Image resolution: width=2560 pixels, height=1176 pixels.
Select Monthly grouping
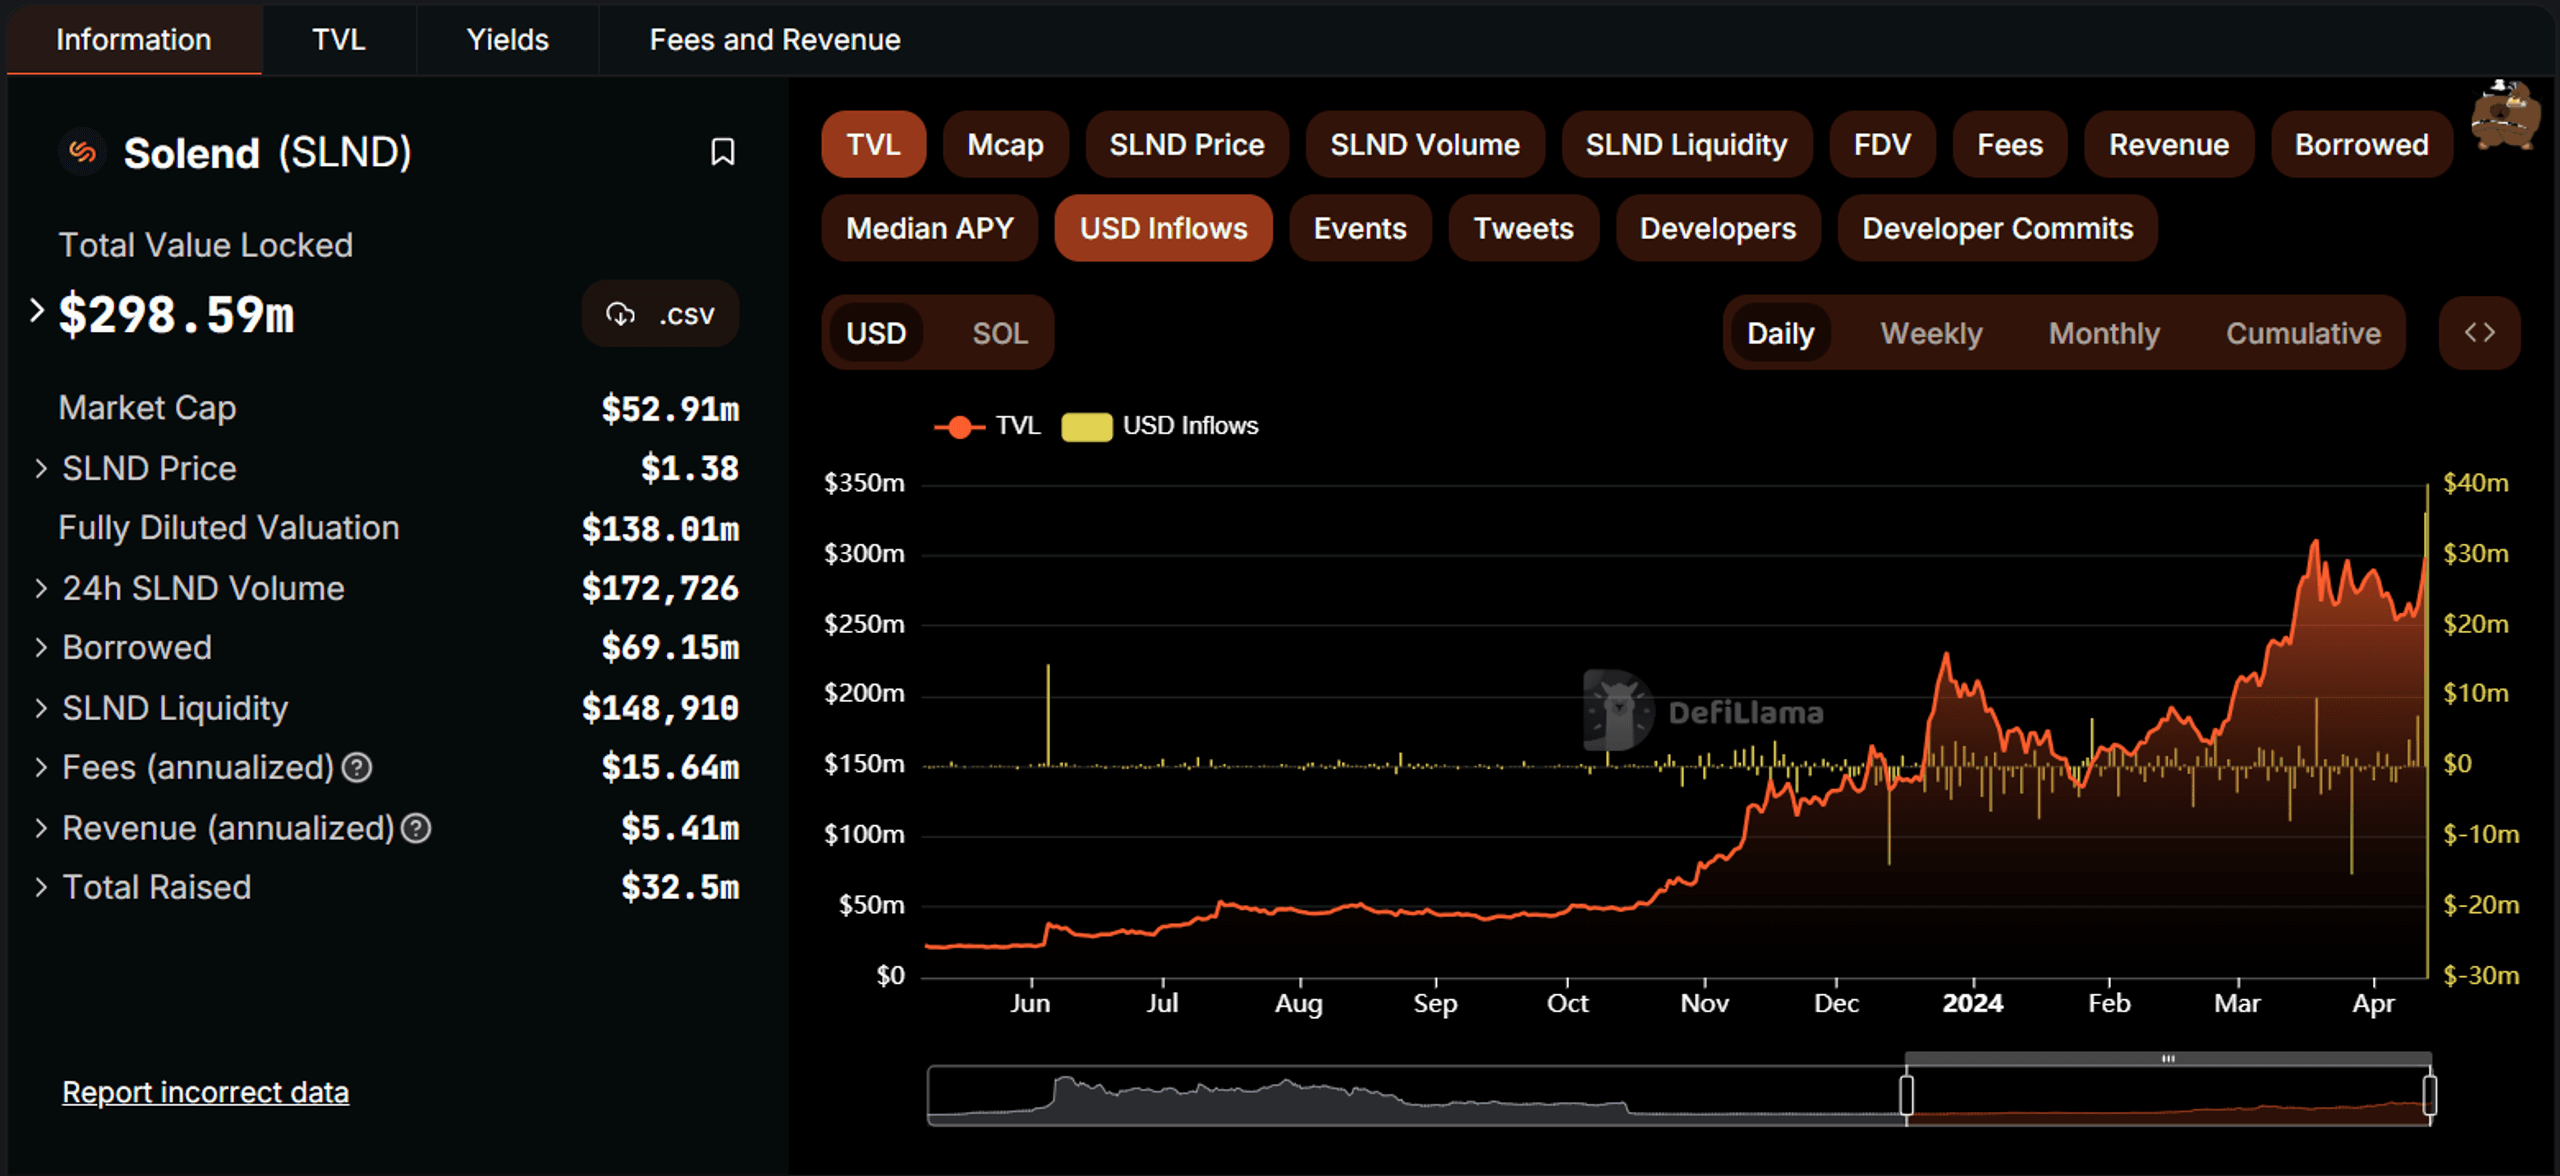[2104, 333]
